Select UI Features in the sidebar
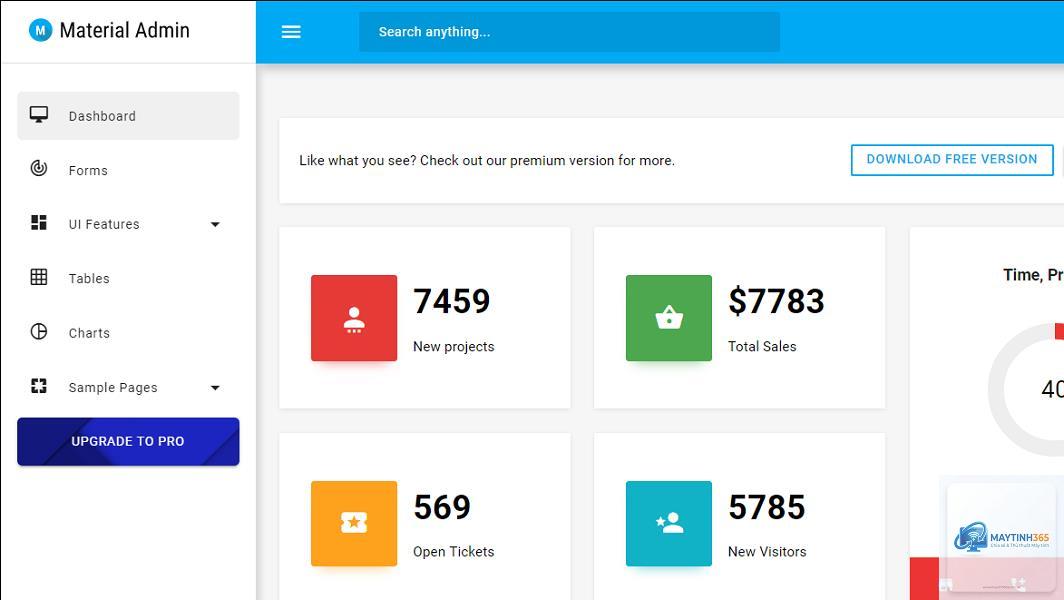The height and width of the screenshot is (600, 1064). pos(128,225)
